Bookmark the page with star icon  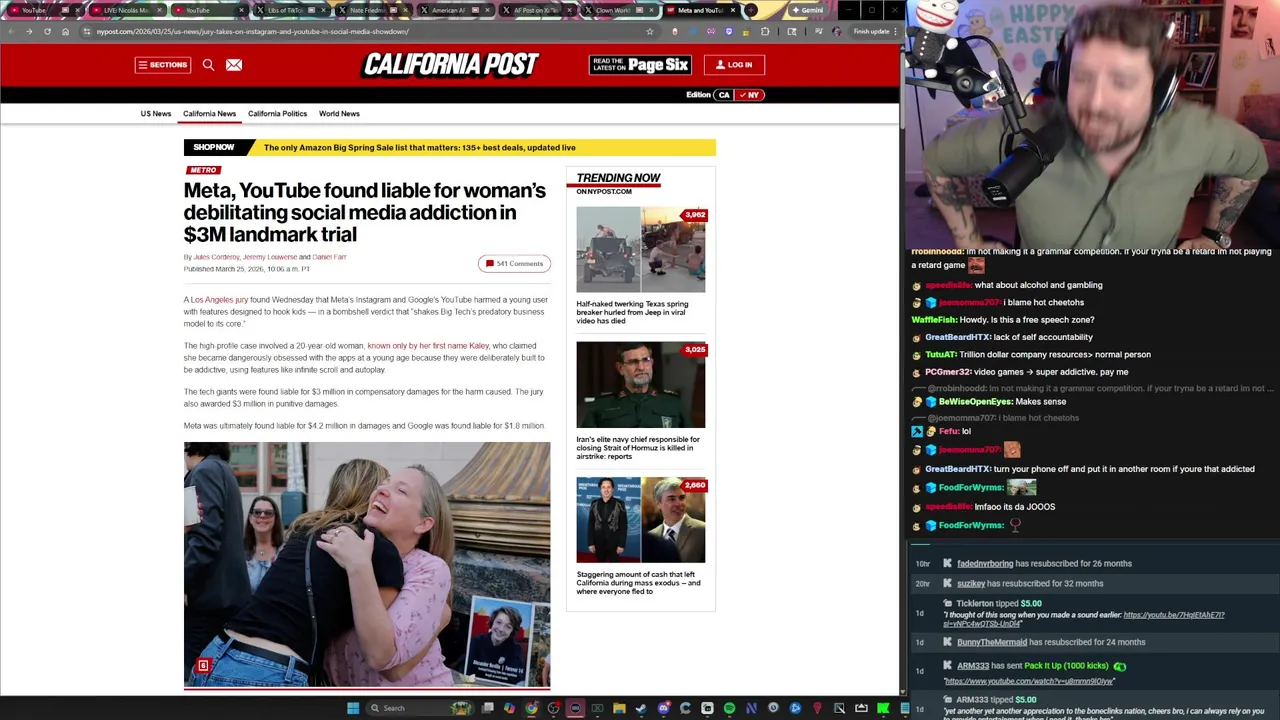[x=650, y=32]
